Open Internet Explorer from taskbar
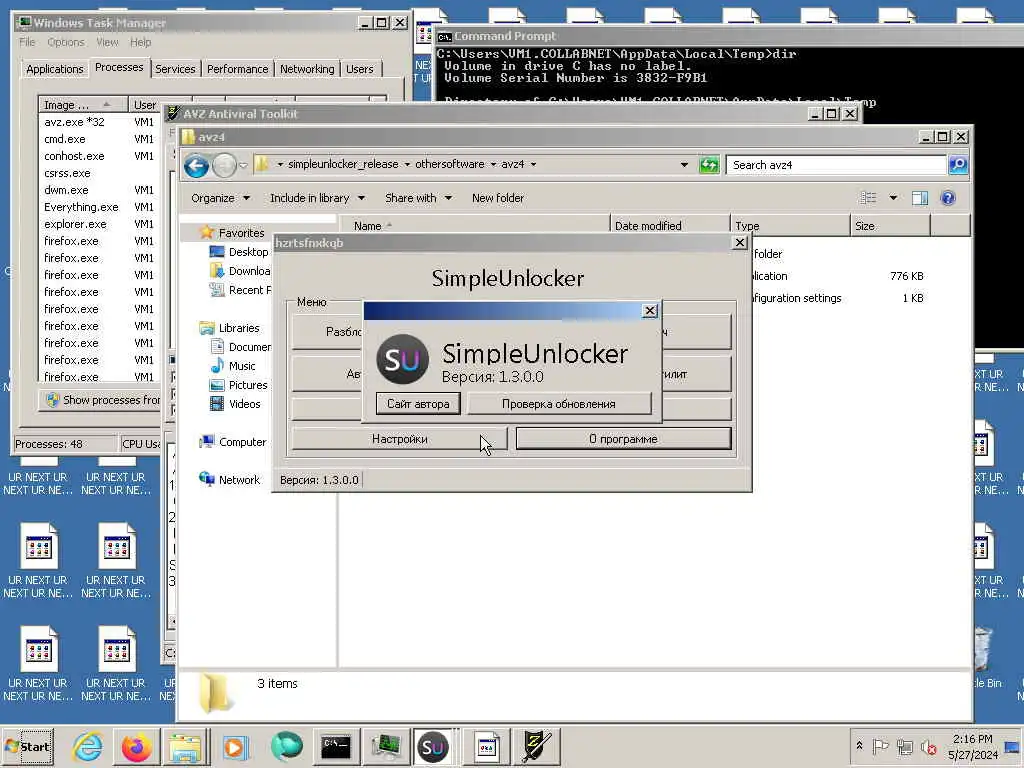 click(88, 746)
